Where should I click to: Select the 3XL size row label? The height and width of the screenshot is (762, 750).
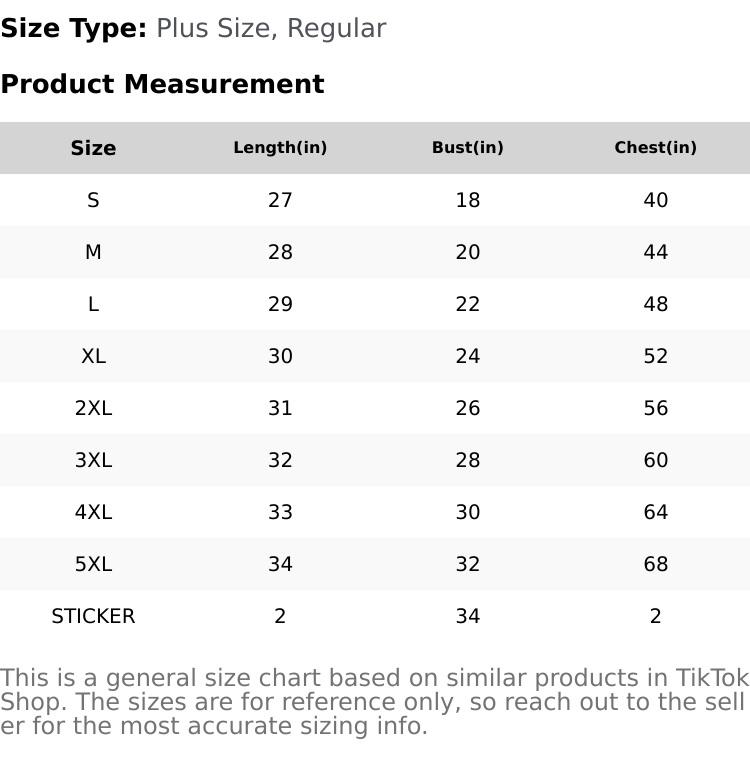(93, 460)
